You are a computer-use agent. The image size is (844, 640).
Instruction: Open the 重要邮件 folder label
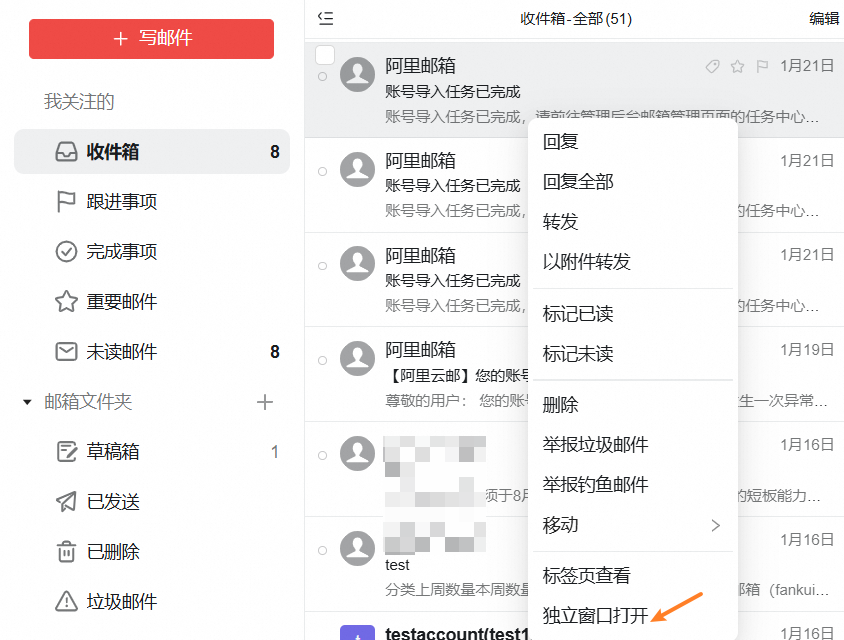click(122, 301)
